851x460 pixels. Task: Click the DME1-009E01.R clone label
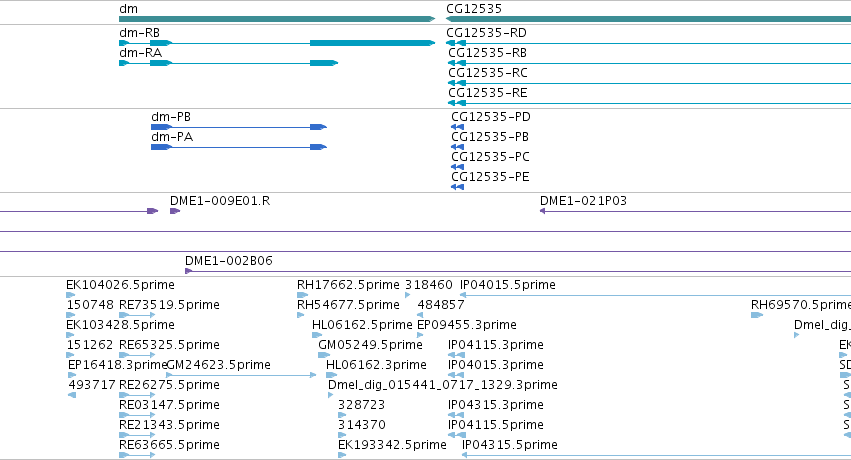pyautogui.click(x=220, y=201)
